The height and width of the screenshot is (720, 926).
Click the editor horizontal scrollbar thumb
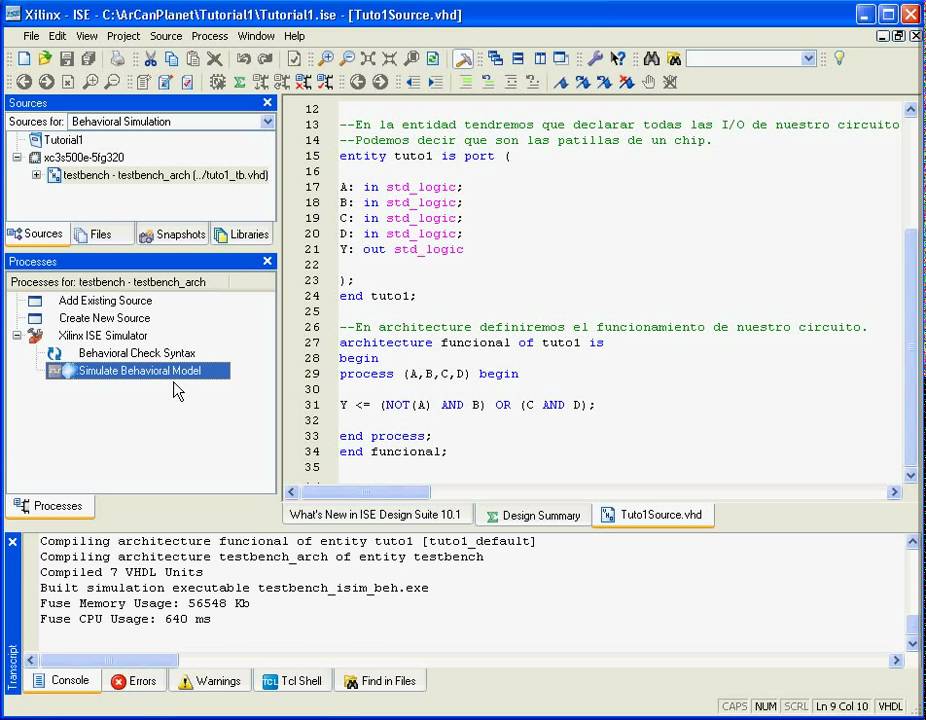point(366,492)
